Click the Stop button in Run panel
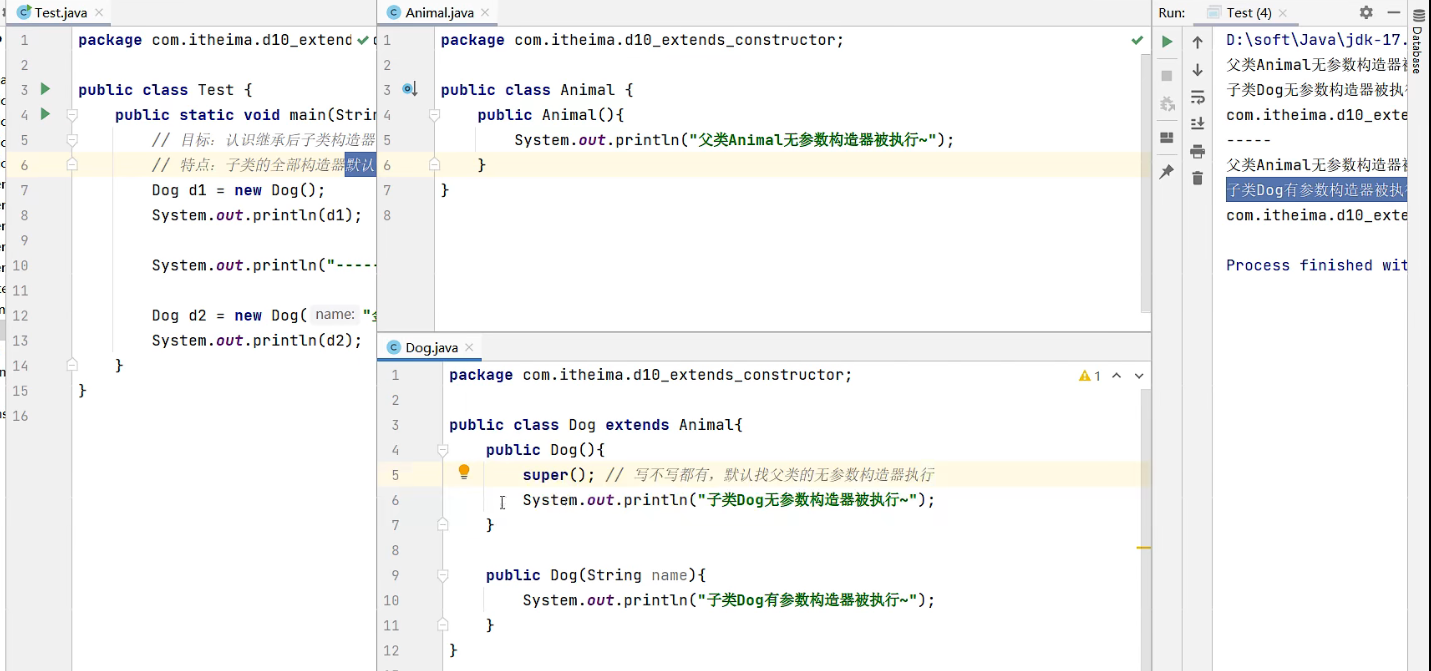Viewport: 1431px width, 671px height. [x=1166, y=76]
